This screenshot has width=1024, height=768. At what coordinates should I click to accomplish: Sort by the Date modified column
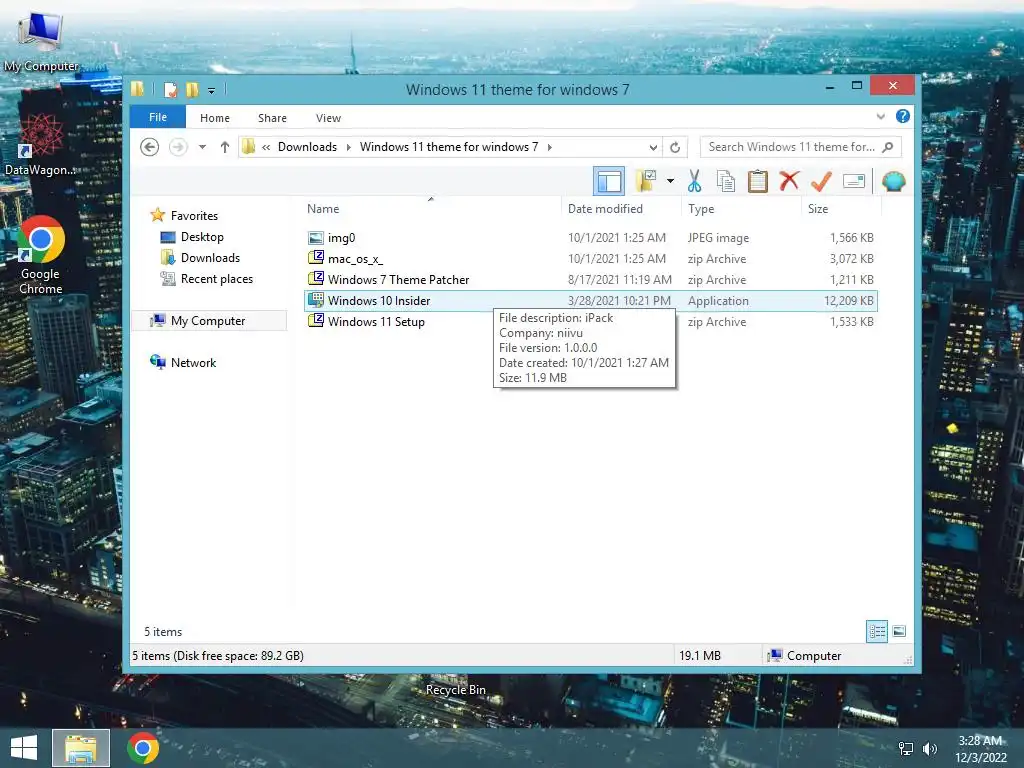pos(620,209)
